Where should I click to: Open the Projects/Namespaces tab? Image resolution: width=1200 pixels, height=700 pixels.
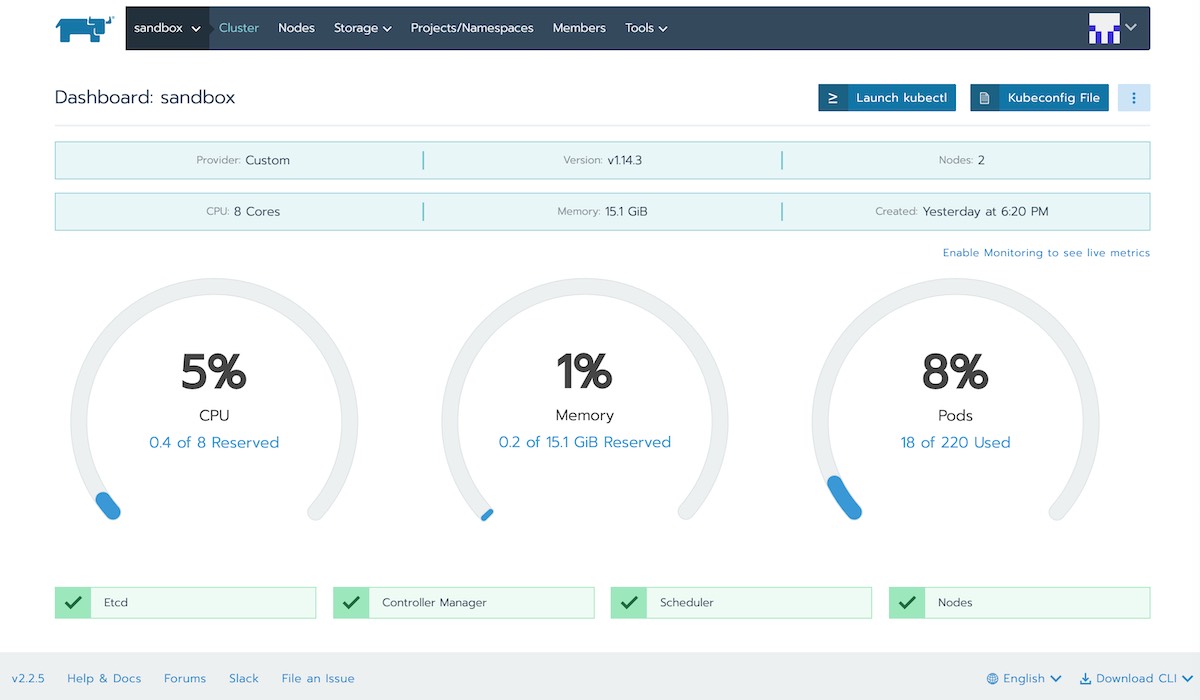point(472,28)
